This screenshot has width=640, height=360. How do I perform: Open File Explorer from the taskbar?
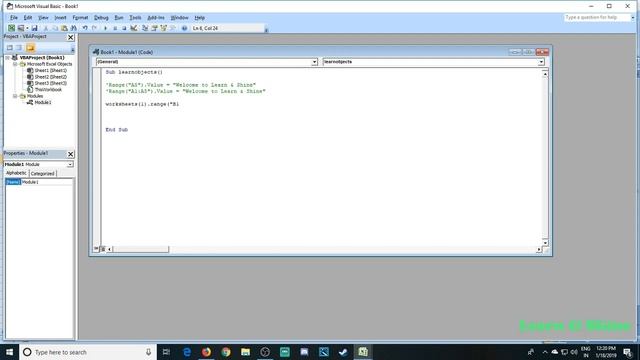pyautogui.click(x=245, y=352)
